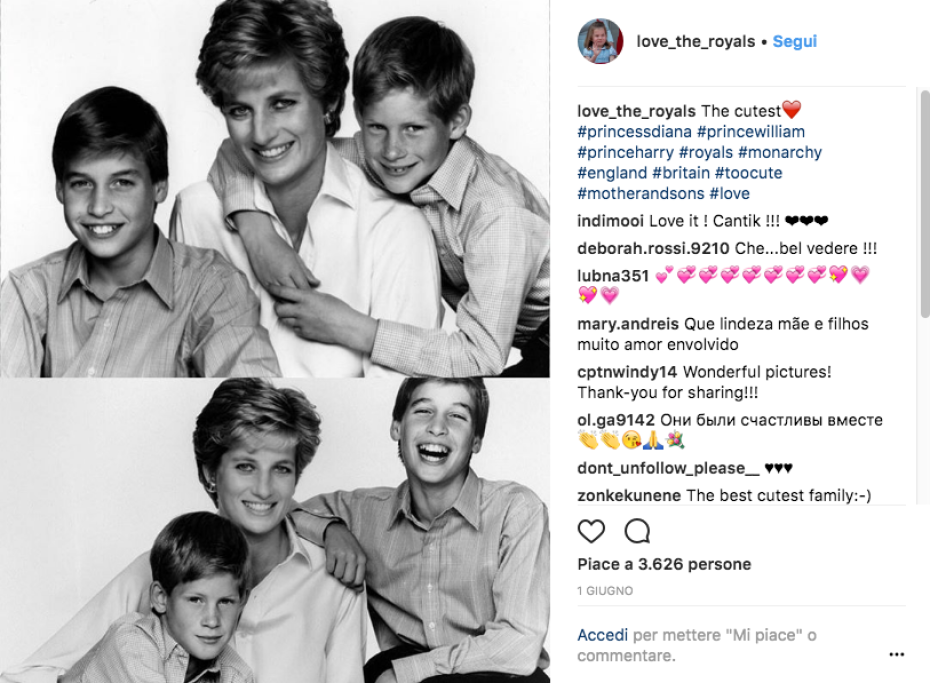The image size is (930, 683).
Task: Click the top black-and-white family photo
Action: coord(274,188)
